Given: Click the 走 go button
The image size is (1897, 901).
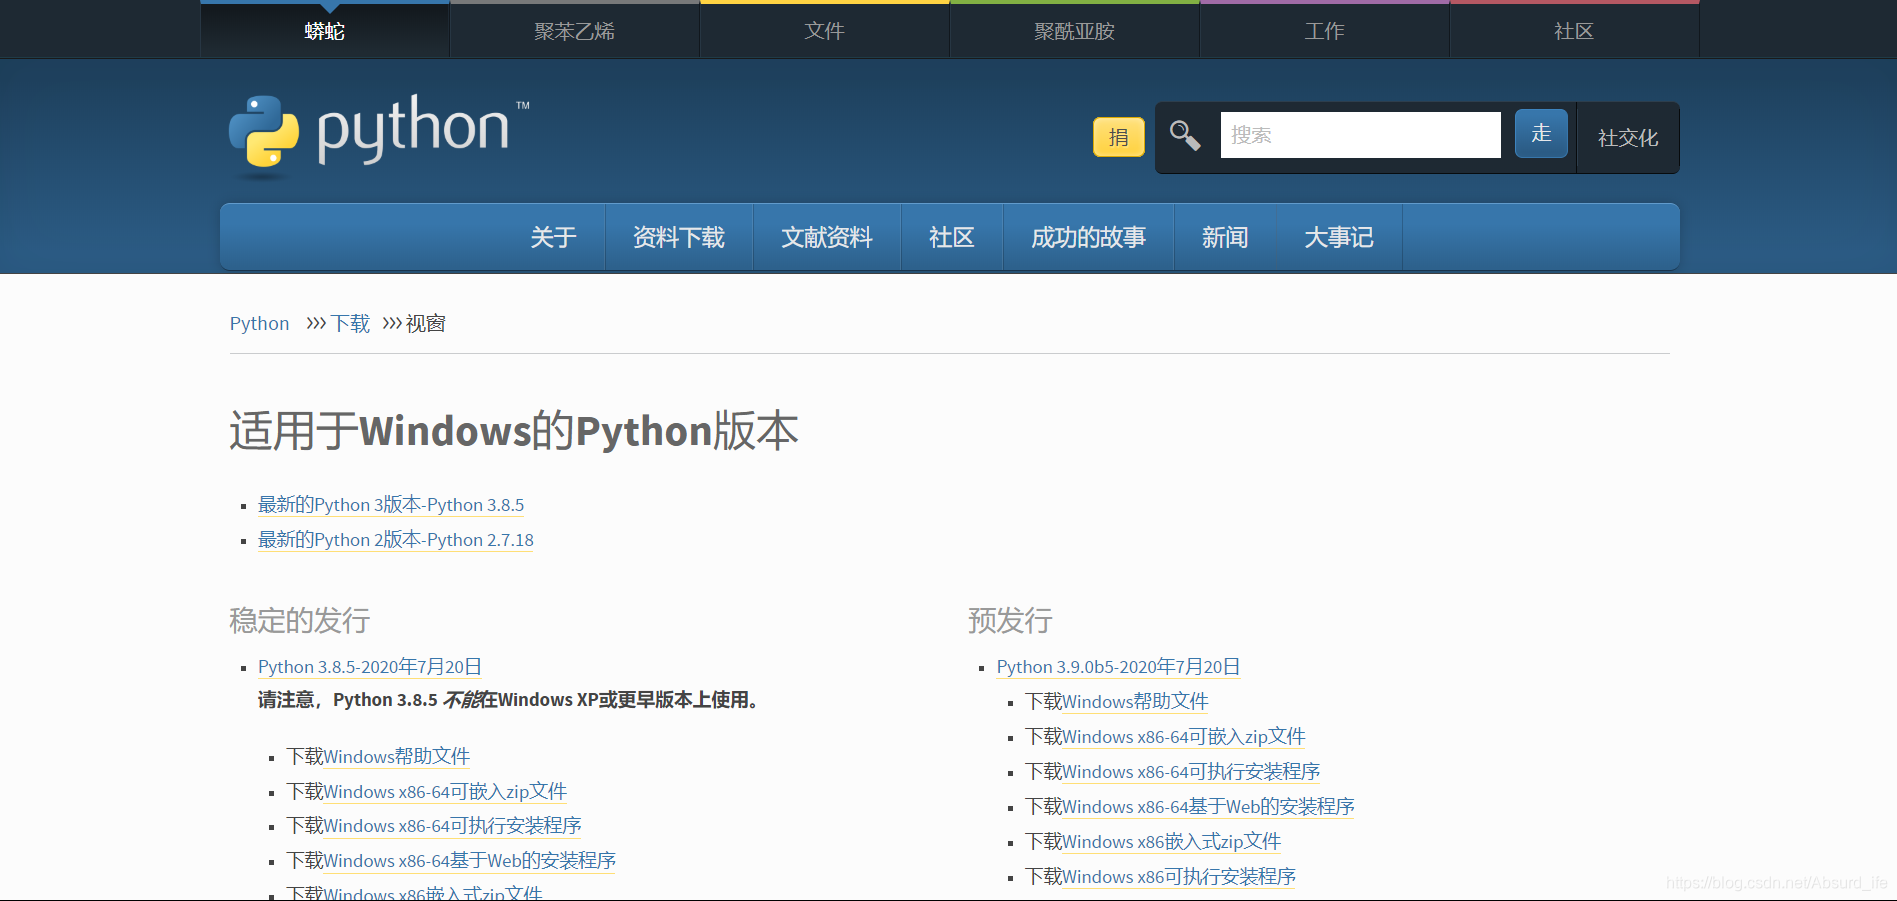Looking at the screenshot, I should 1541,133.
